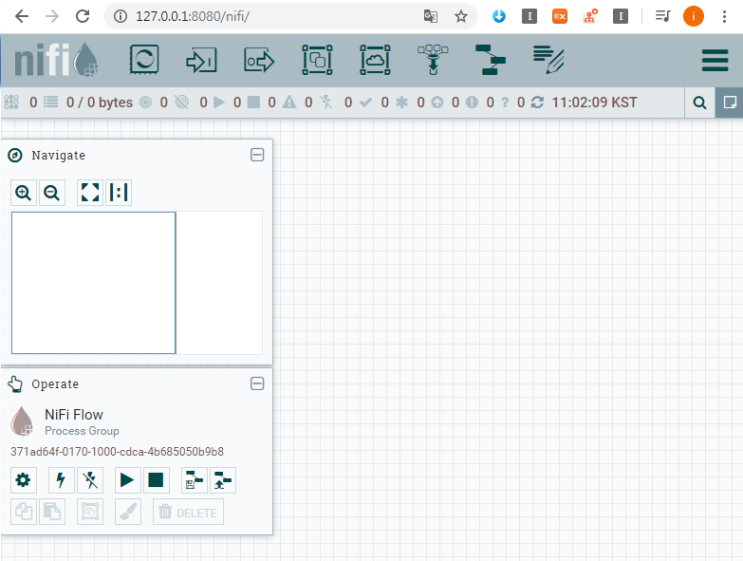Zoom in on the canvas
Image resolution: width=743 pixels, height=561 pixels.
click(23, 193)
